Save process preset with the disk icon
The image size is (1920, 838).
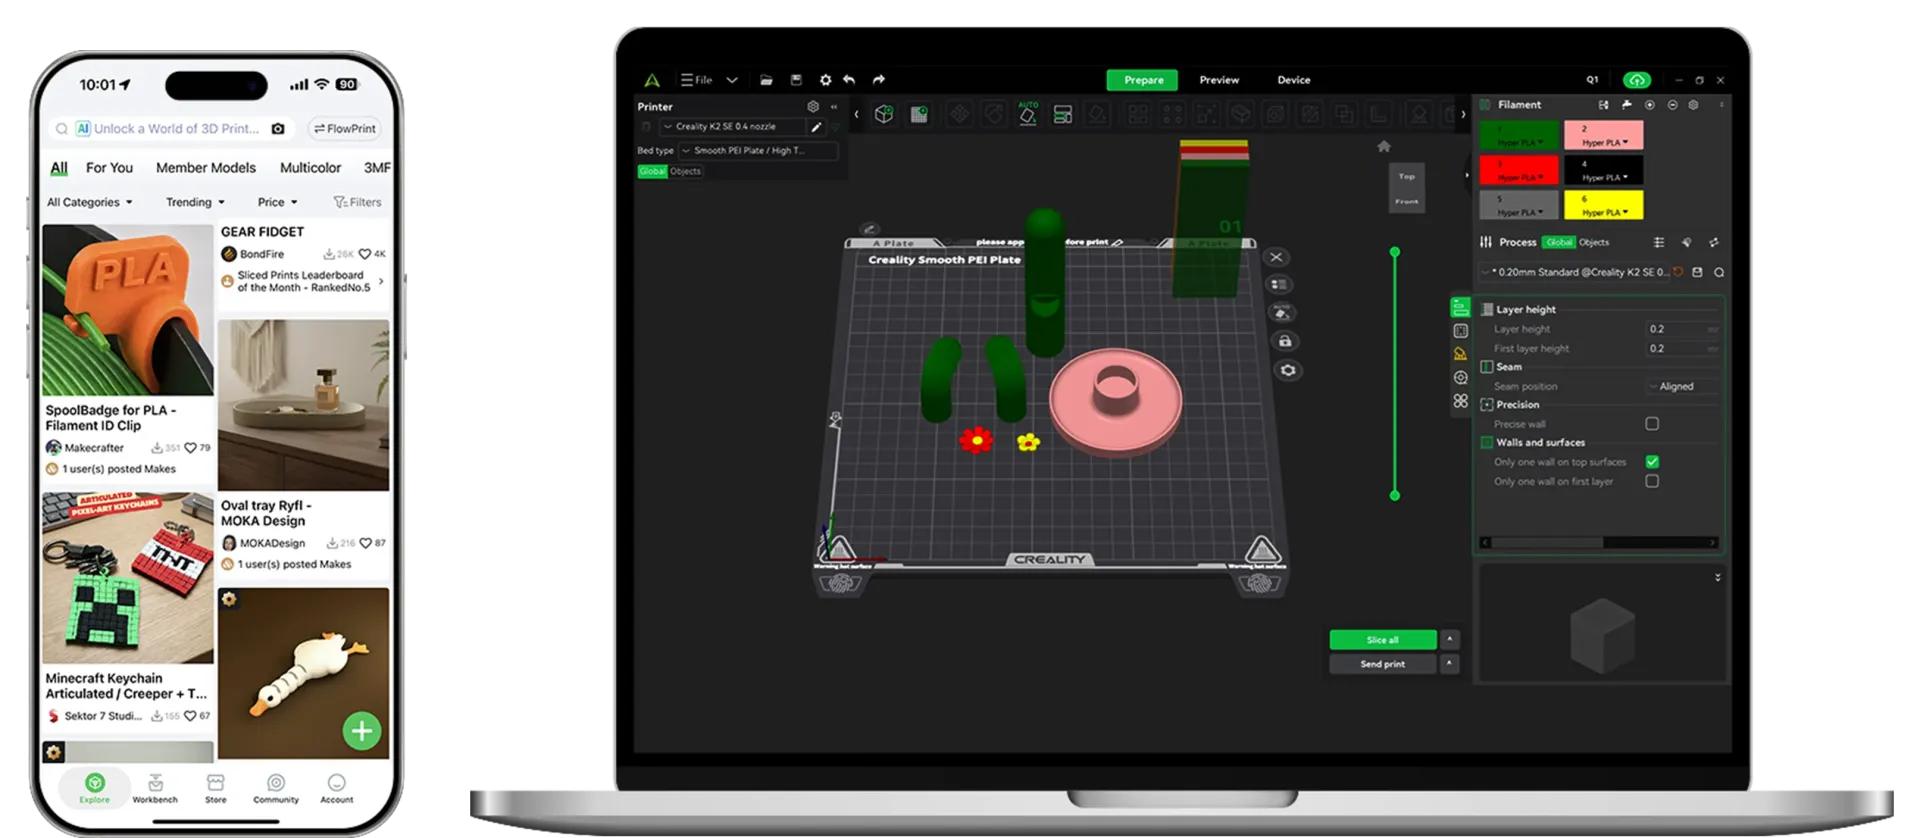(1698, 272)
